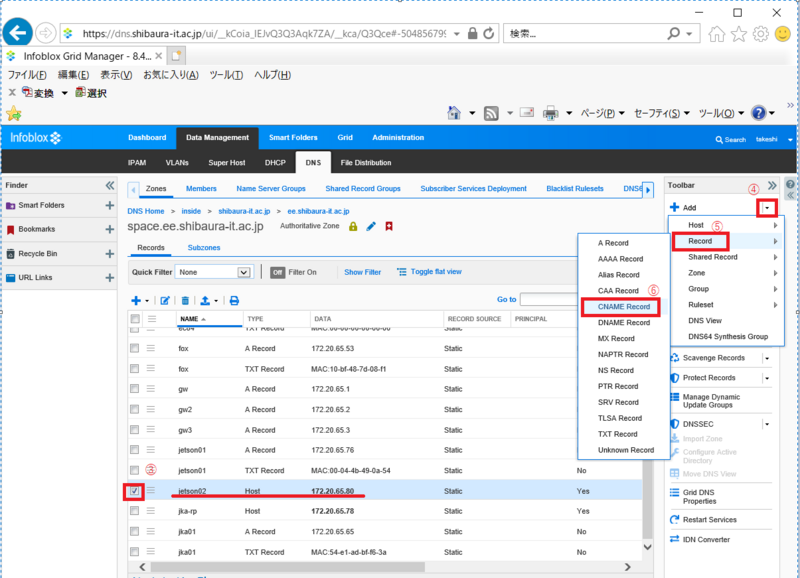The image size is (800, 578).
Task: Expand Scavenge Records dropdown arrow
Action: pos(767,358)
